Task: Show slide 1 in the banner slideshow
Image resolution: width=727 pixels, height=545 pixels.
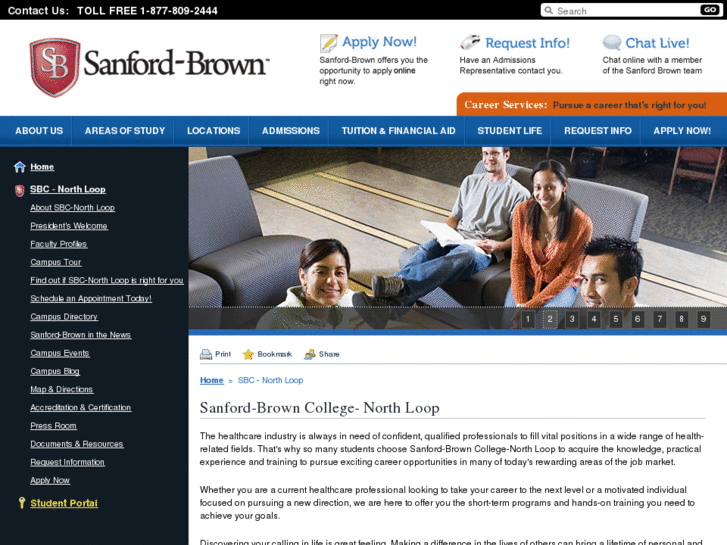Action: pos(528,319)
